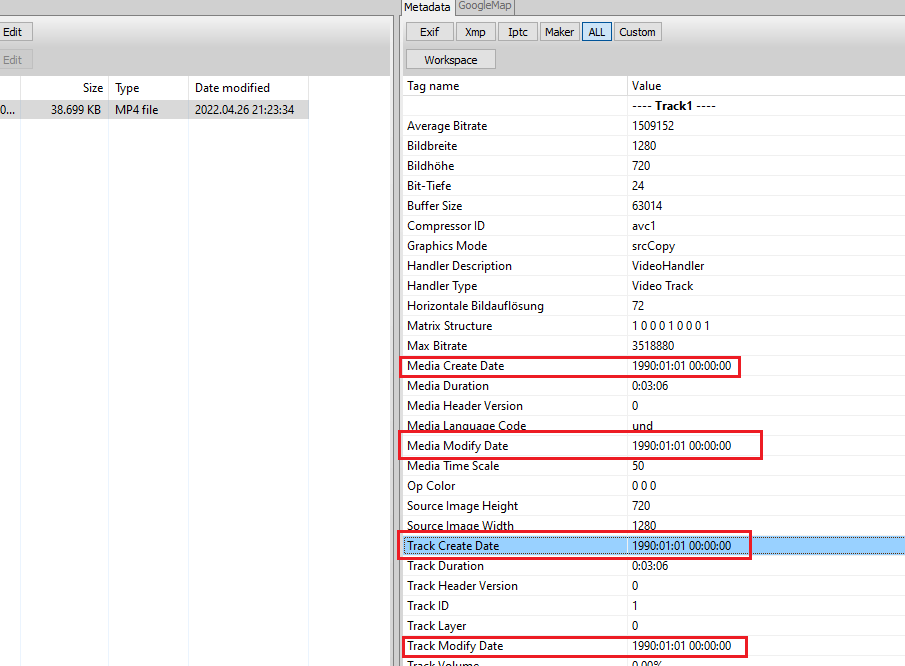Image resolution: width=905 pixels, height=666 pixels.
Task: Show Xmp metadata group
Action: coord(475,32)
